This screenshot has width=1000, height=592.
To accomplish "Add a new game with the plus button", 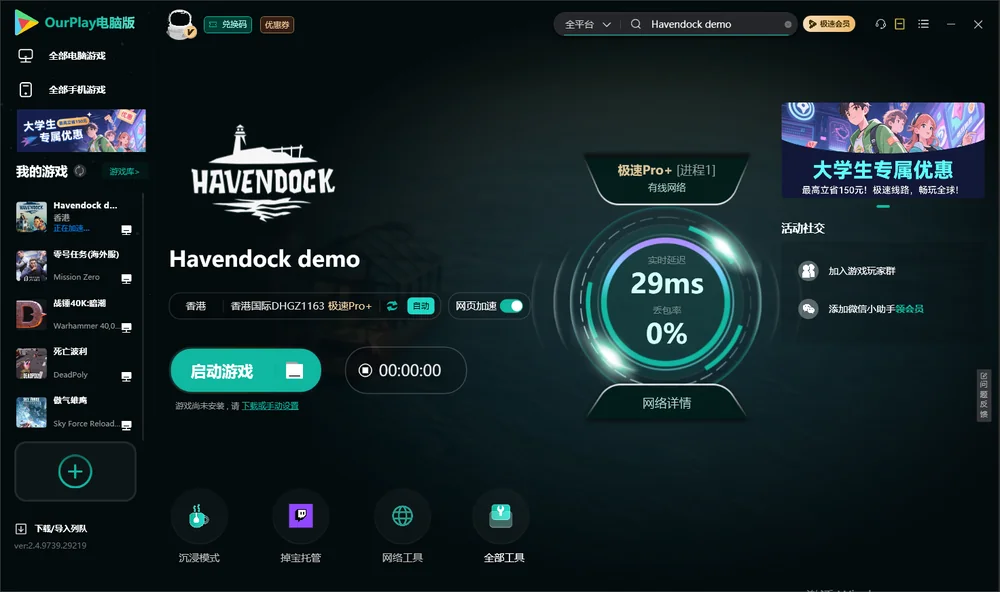I will tap(75, 471).
